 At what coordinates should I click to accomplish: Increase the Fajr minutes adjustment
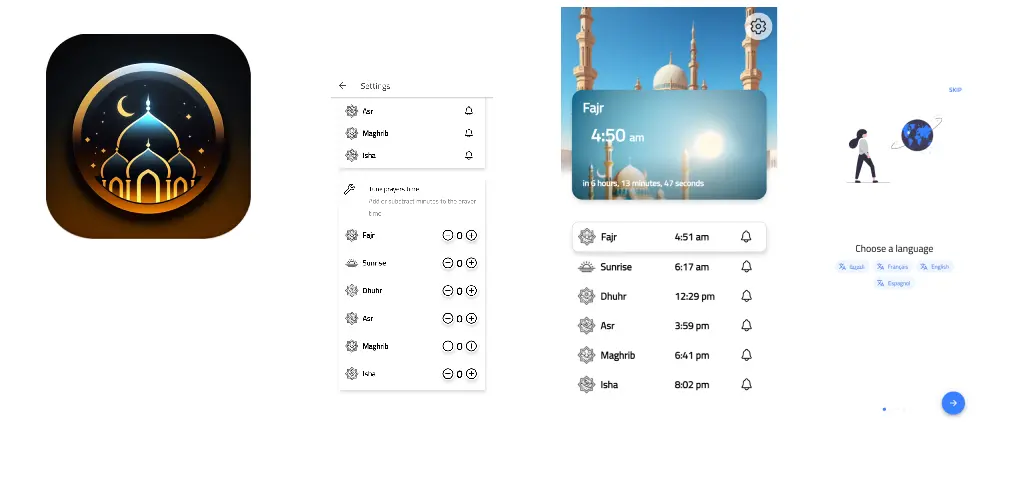(472, 235)
